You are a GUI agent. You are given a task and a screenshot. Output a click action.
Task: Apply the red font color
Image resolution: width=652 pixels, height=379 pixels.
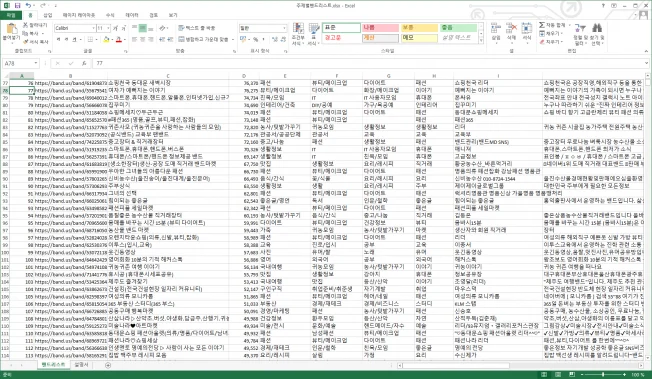(119, 40)
